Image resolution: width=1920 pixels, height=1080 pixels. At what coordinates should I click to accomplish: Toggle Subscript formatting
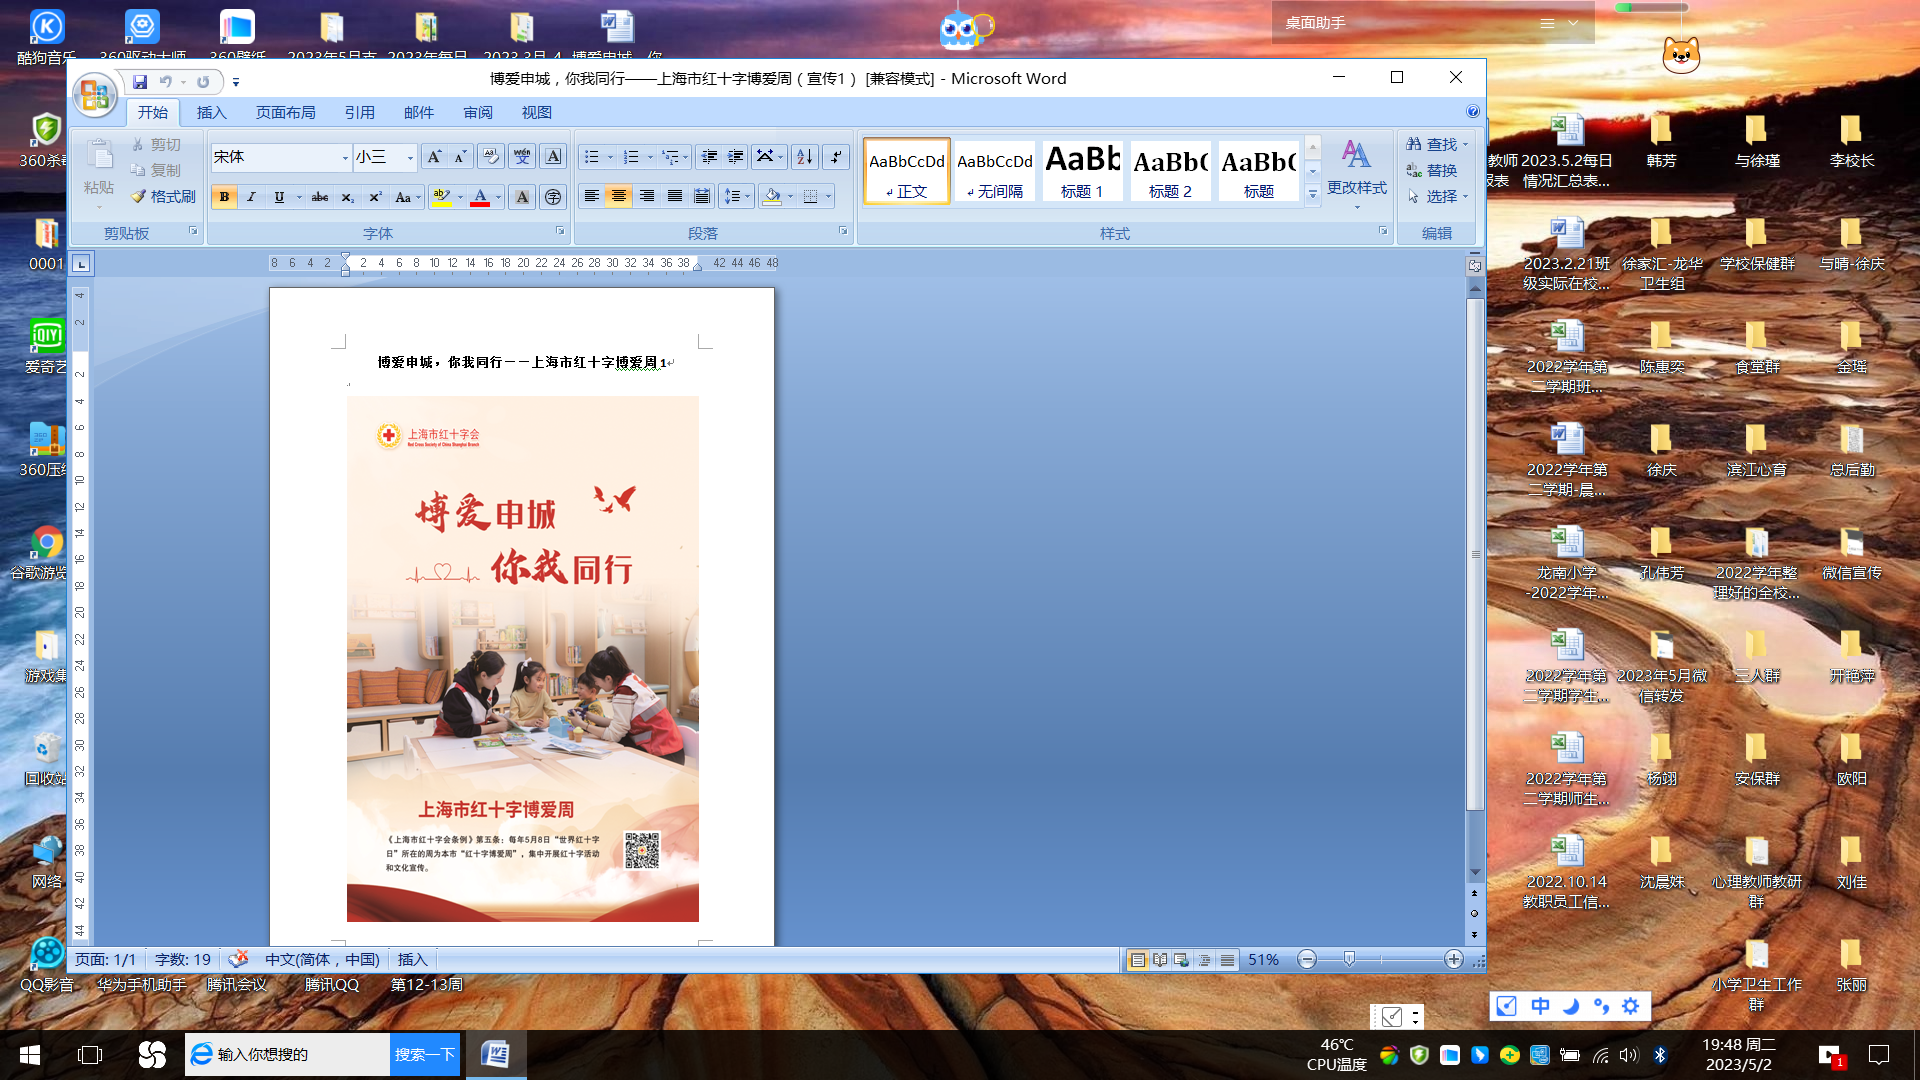(347, 197)
